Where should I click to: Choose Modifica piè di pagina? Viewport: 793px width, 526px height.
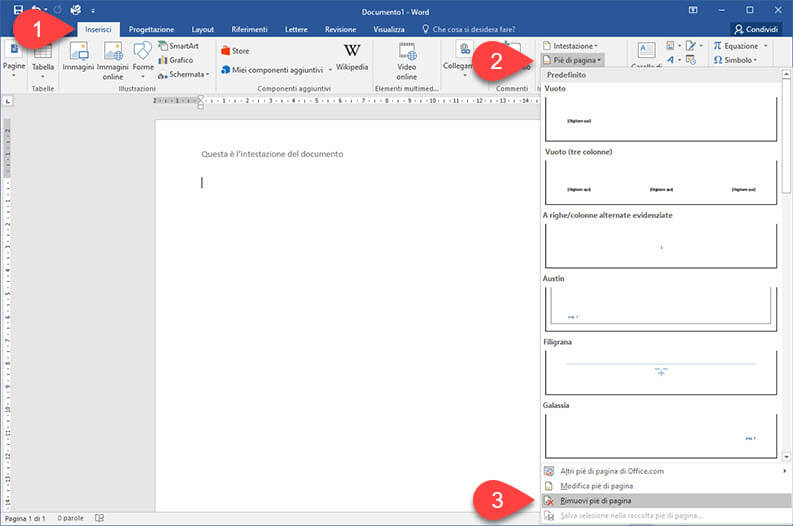[595, 485]
